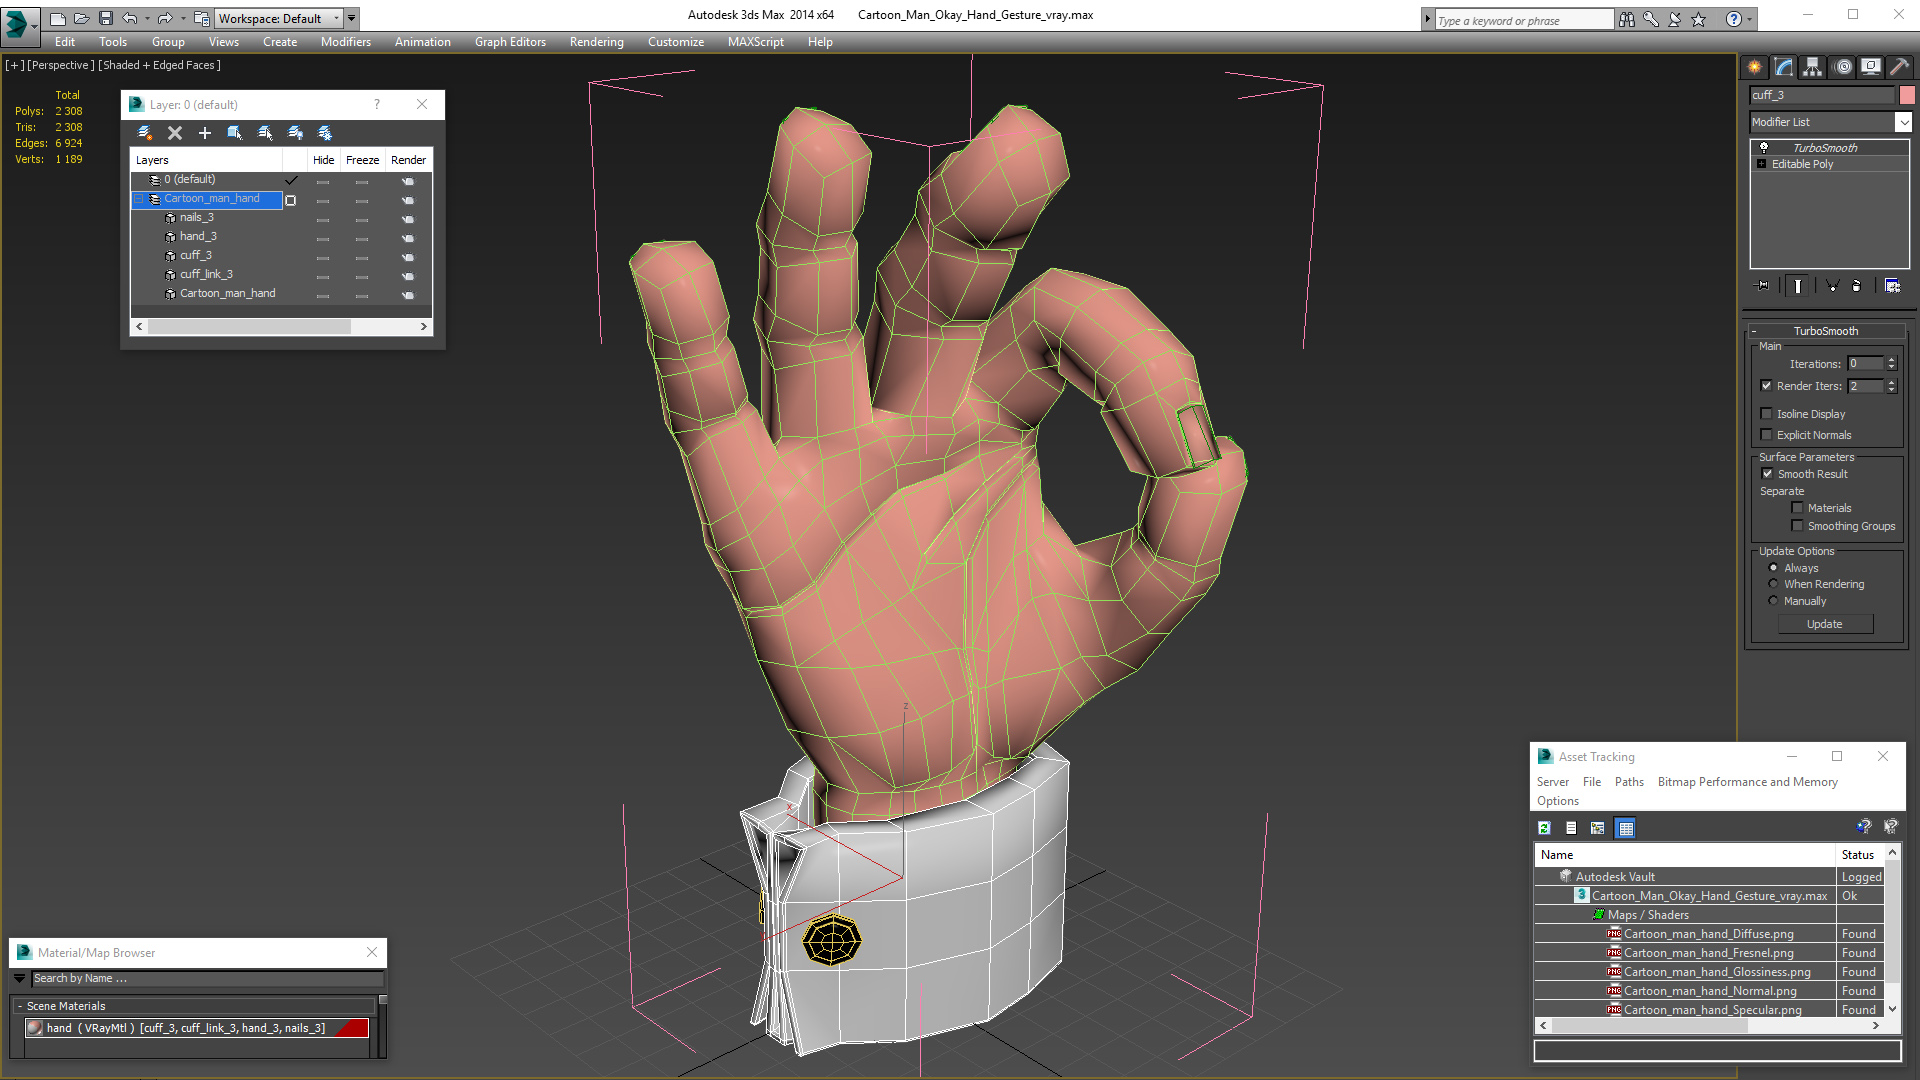This screenshot has width=1920, height=1080.
Task: Select When Rendering update option
Action: click(1773, 584)
